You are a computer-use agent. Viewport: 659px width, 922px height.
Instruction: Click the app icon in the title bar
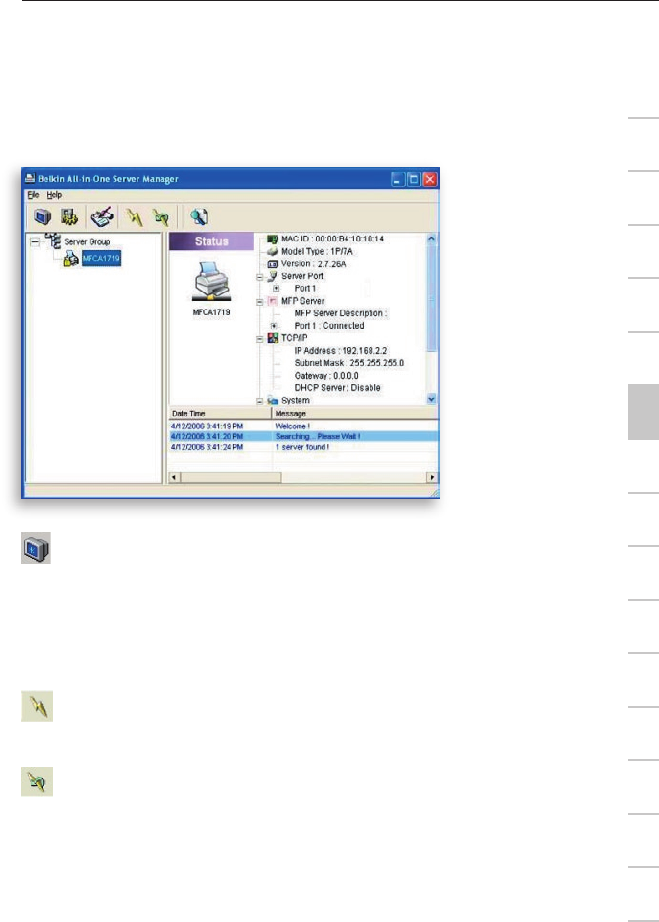click(30, 178)
